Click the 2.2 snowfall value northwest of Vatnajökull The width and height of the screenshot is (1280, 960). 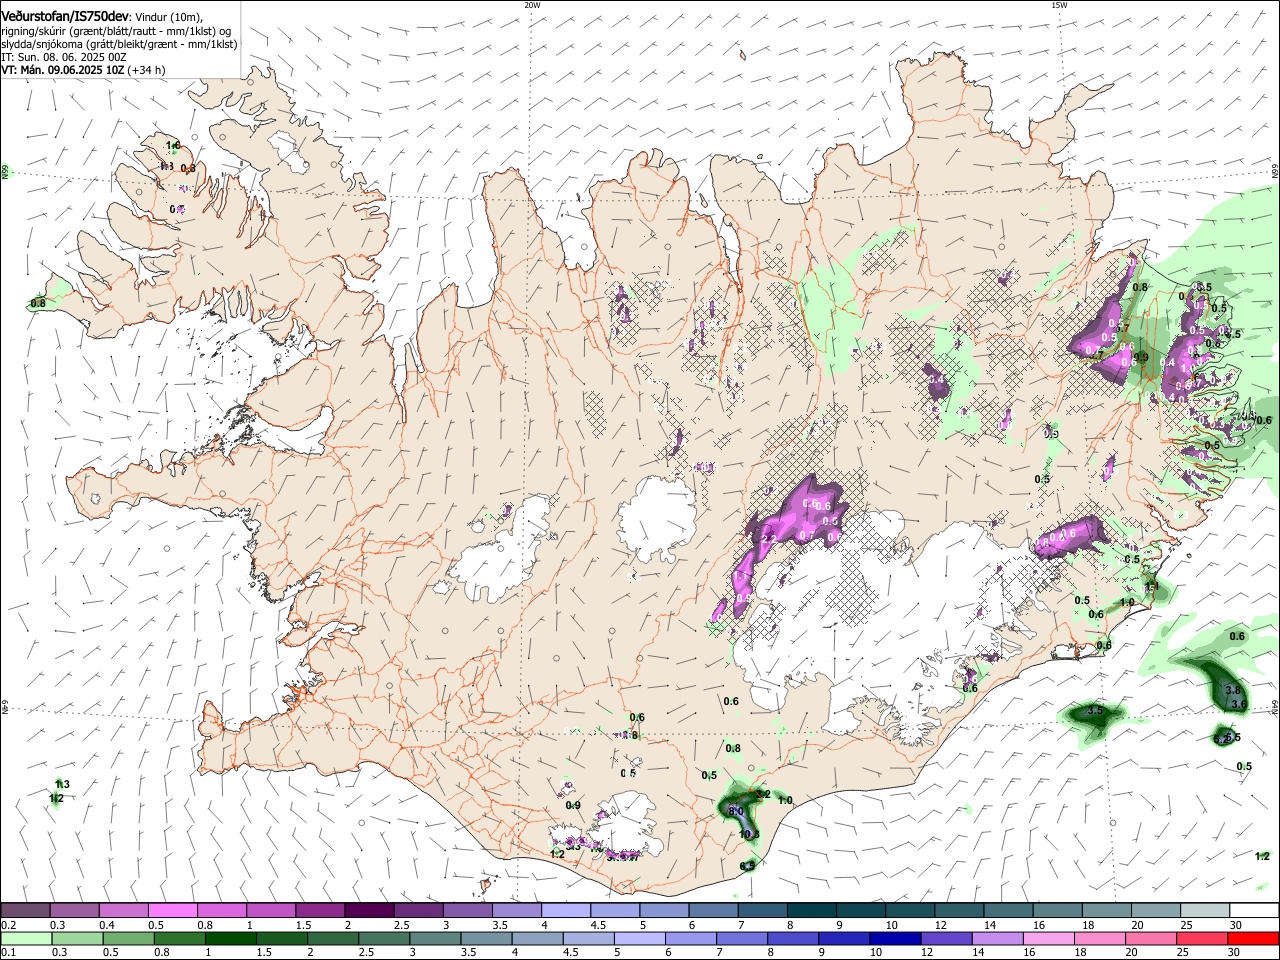[769, 539]
